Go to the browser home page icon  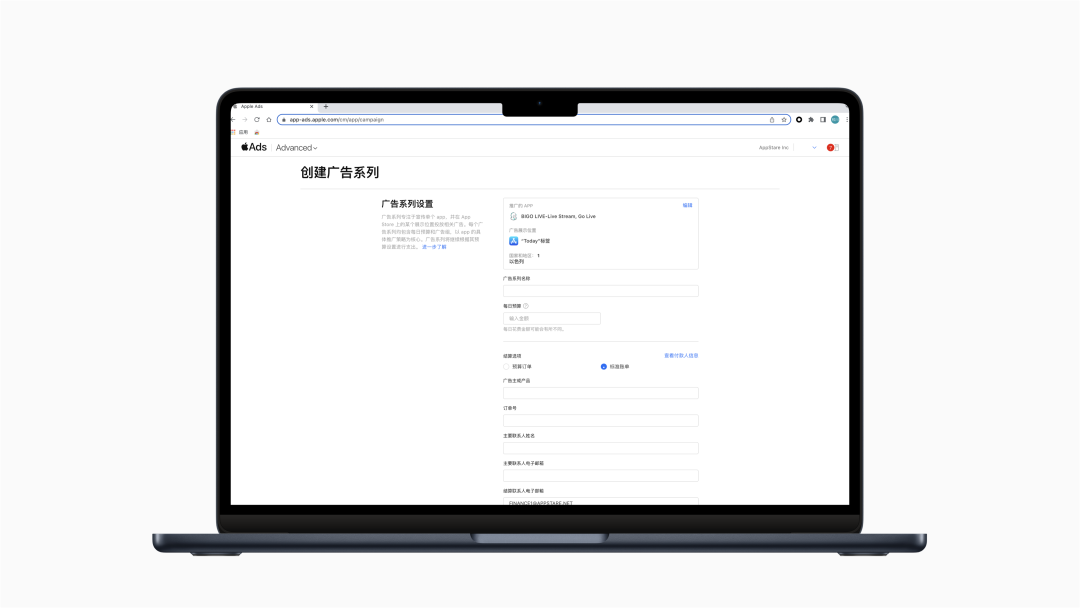click(269, 120)
